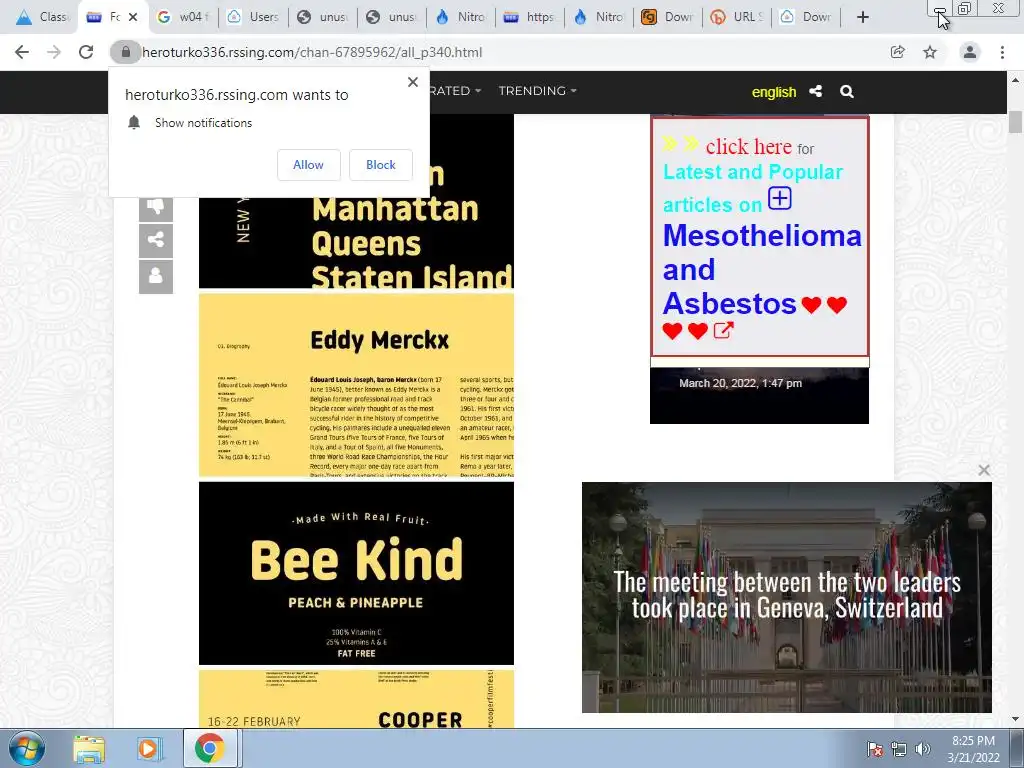
Task: Allow notifications from heroturko336.rssing.com
Action: [x=308, y=165]
